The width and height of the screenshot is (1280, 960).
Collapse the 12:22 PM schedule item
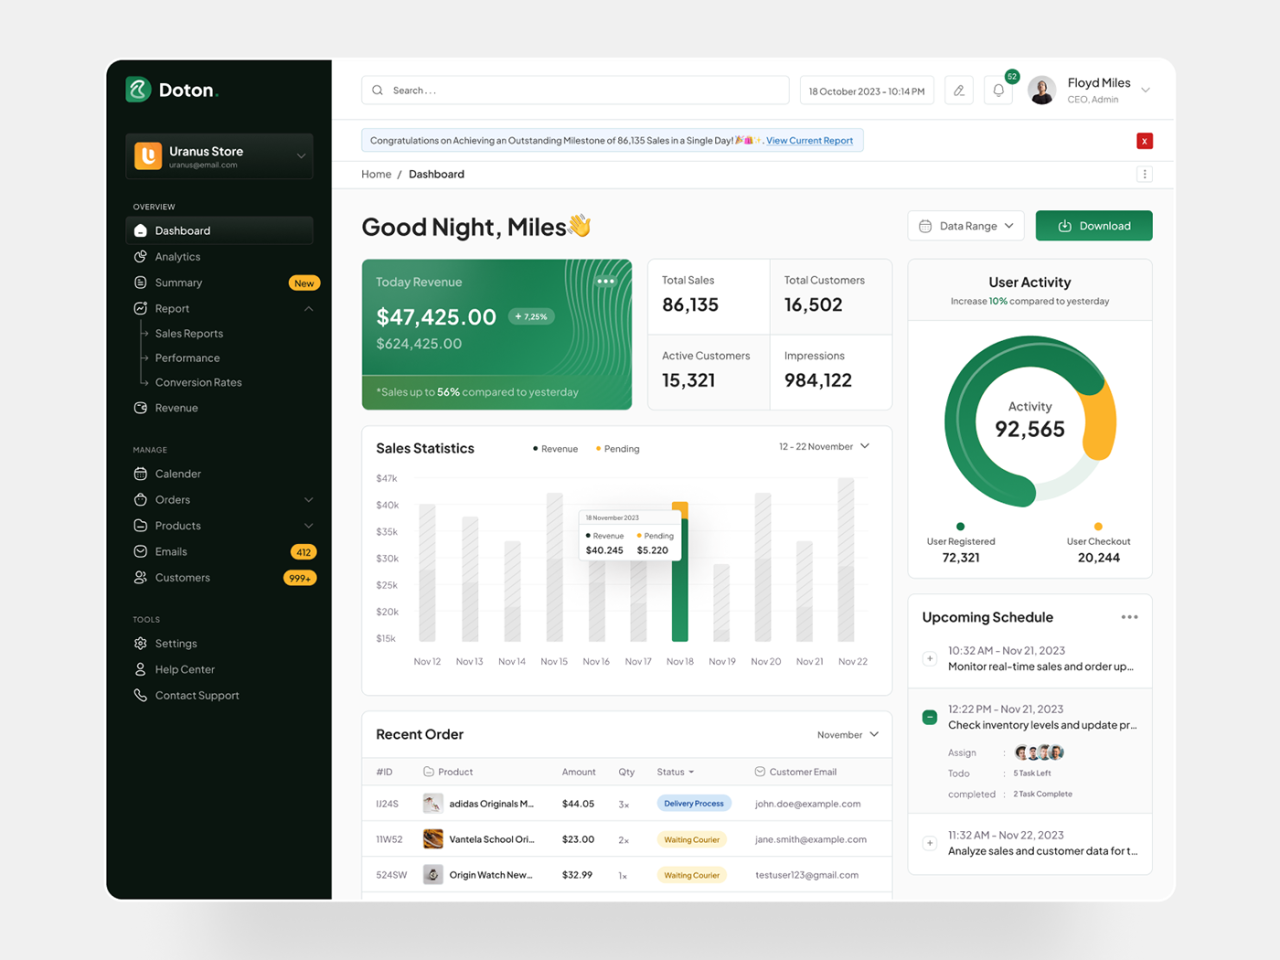click(x=929, y=717)
